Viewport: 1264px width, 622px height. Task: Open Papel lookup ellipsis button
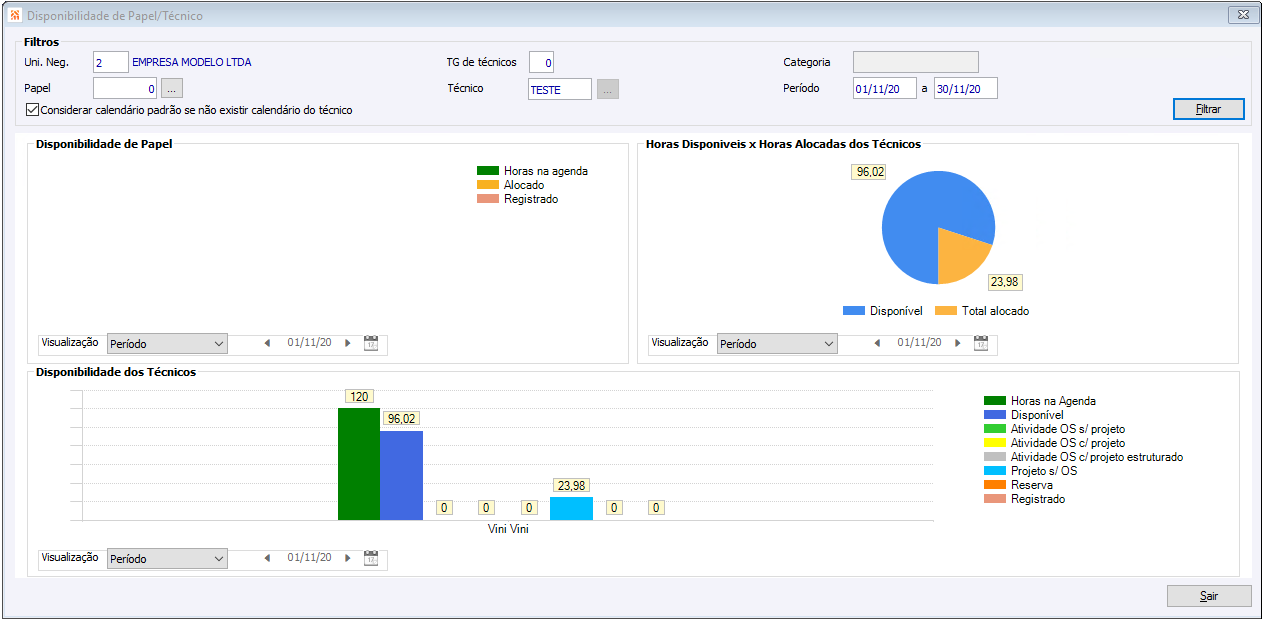(172, 89)
